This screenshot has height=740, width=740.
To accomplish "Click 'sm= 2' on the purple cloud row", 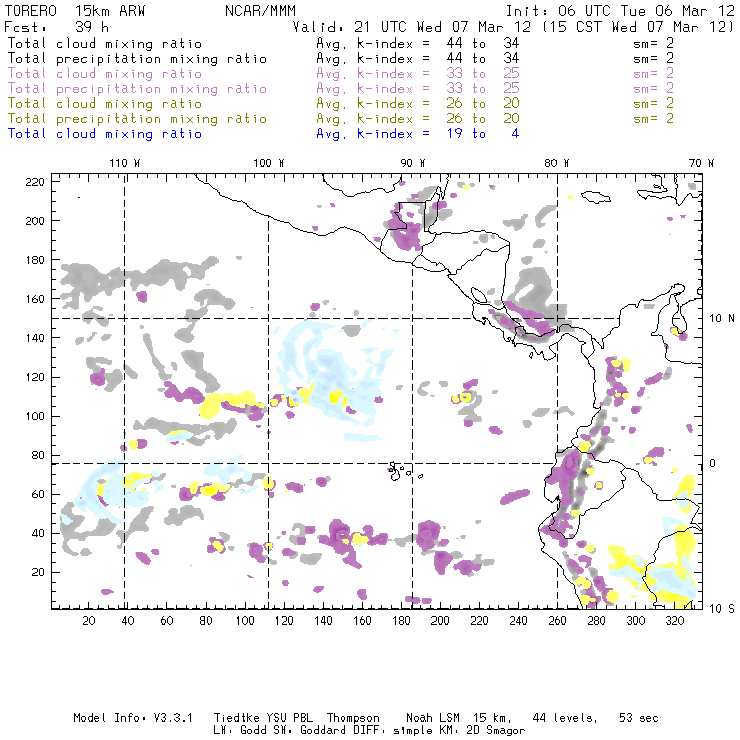I will [x=653, y=74].
